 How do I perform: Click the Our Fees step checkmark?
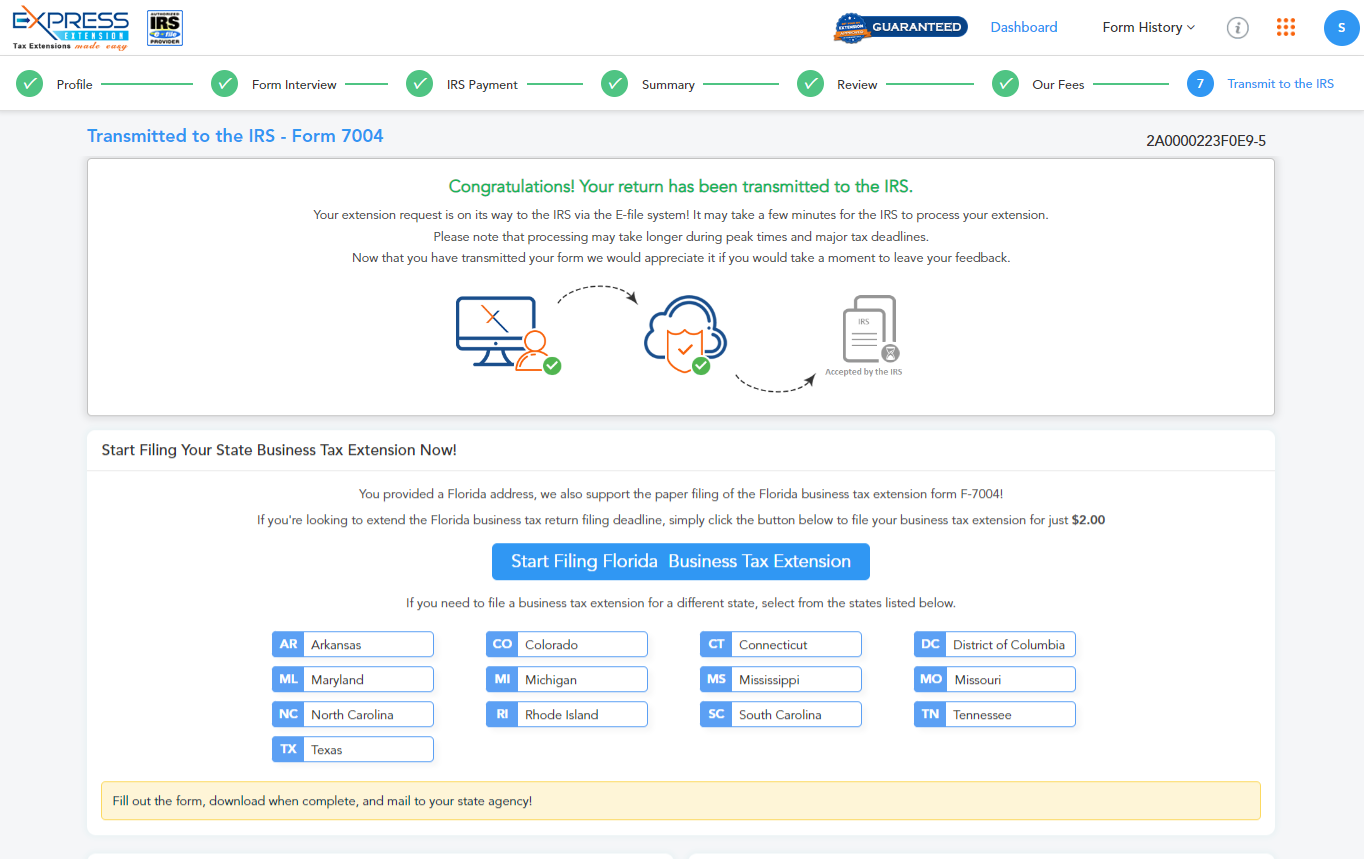tap(1005, 84)
